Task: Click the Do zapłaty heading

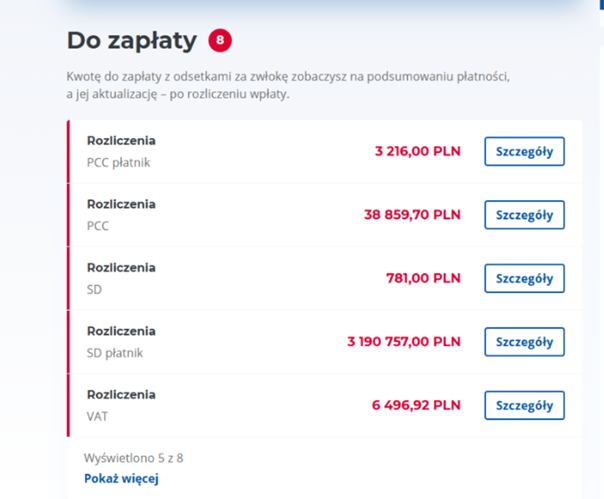Action: [x=132, y=41]
